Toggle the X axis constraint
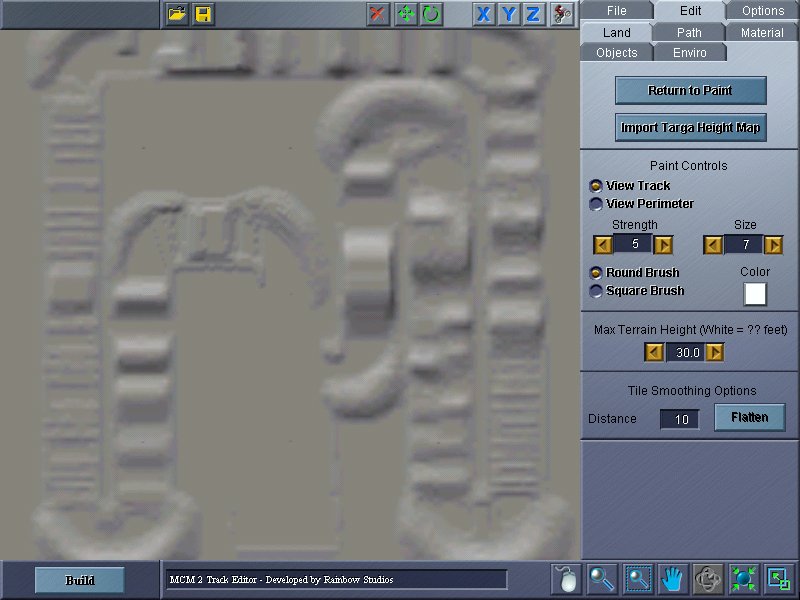Viewport: 800px width, 600px height. point(483,14)
